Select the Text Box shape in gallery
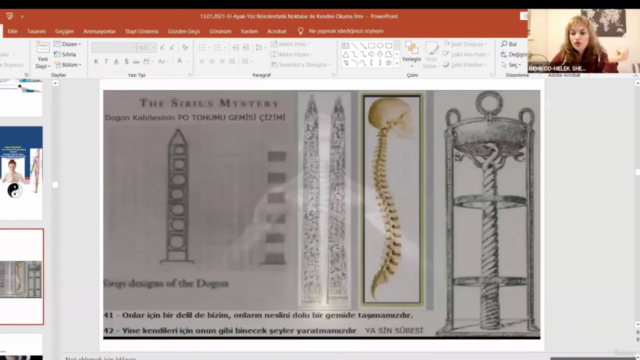Viewport: 640px width, 360px height. [345, 45]
